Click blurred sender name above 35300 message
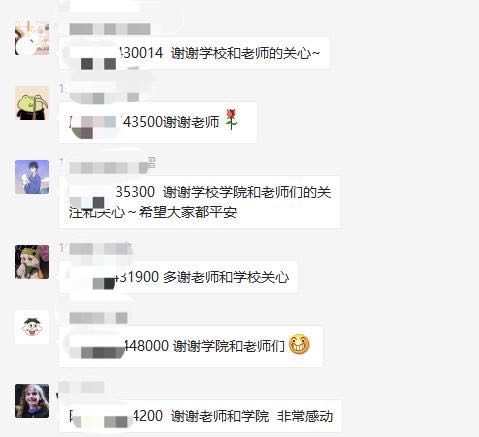 [109, 167]
